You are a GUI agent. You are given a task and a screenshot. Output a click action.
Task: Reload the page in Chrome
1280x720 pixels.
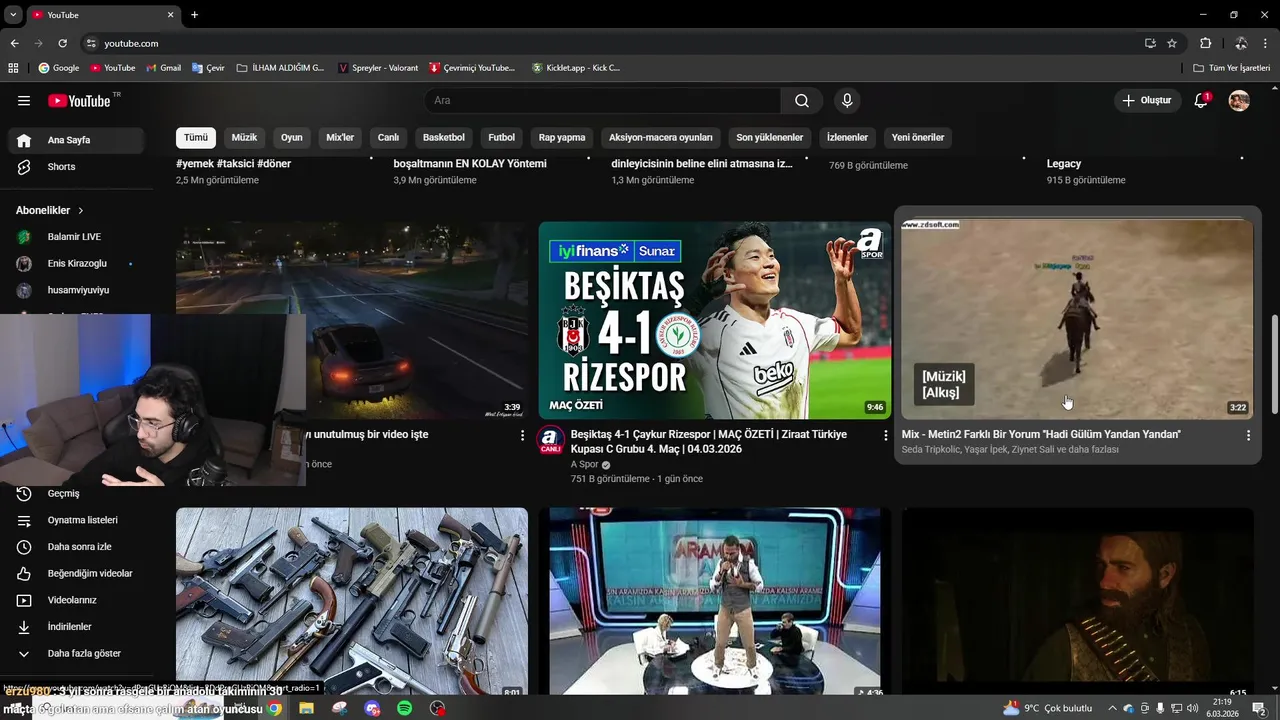(62, 43)
